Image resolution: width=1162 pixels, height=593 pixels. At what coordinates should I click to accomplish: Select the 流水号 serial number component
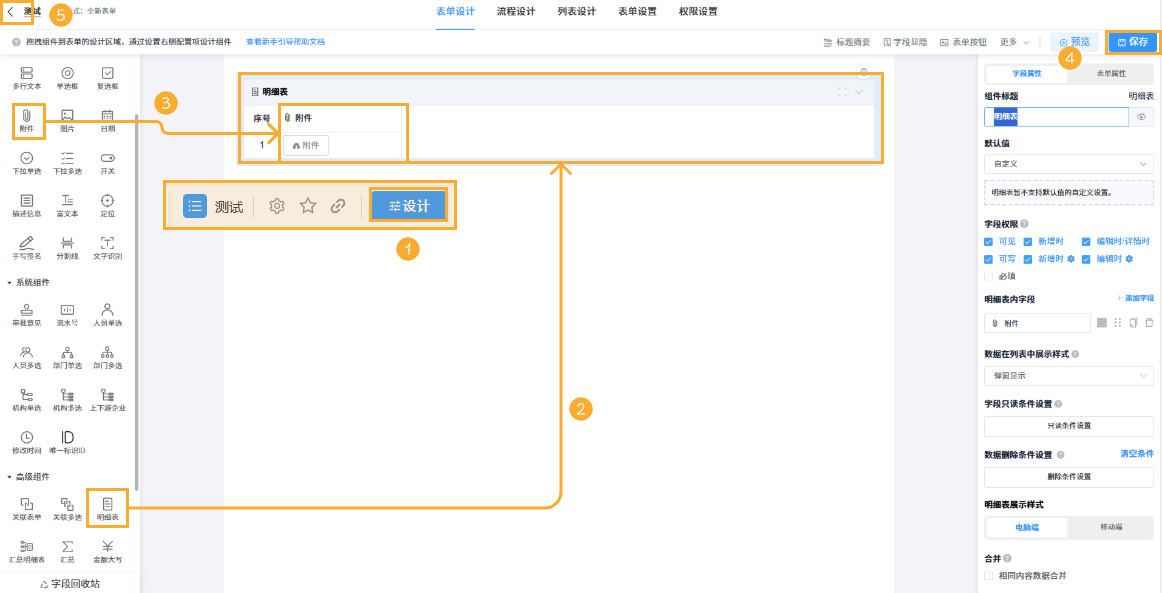click(67, 315)
